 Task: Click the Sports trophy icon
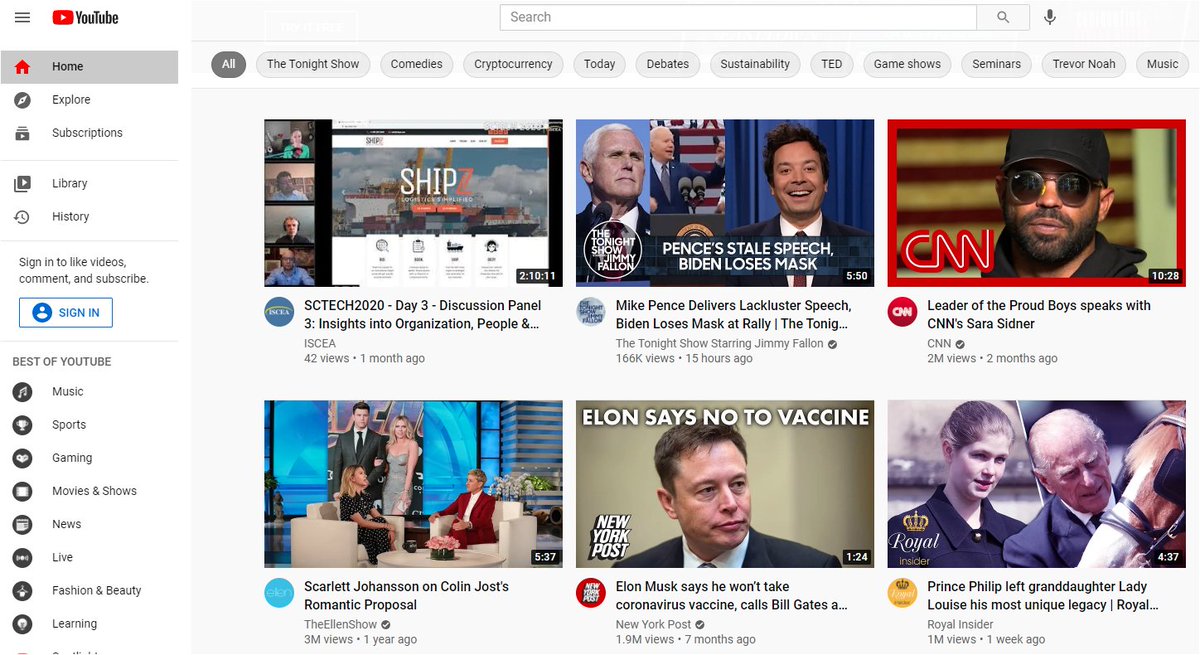[x=22, y=425]
